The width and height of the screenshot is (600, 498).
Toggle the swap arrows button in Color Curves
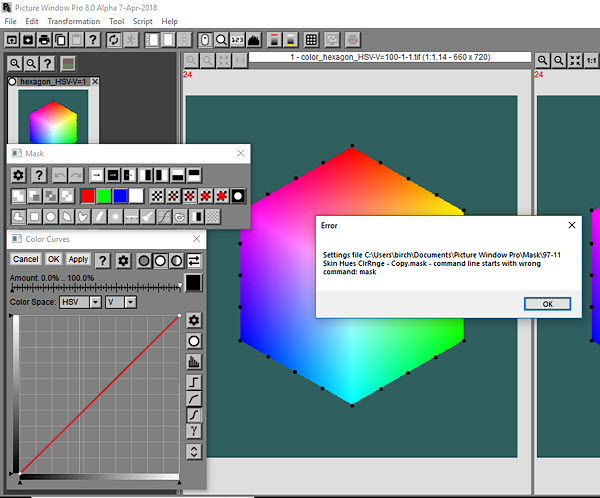point(194,260)
